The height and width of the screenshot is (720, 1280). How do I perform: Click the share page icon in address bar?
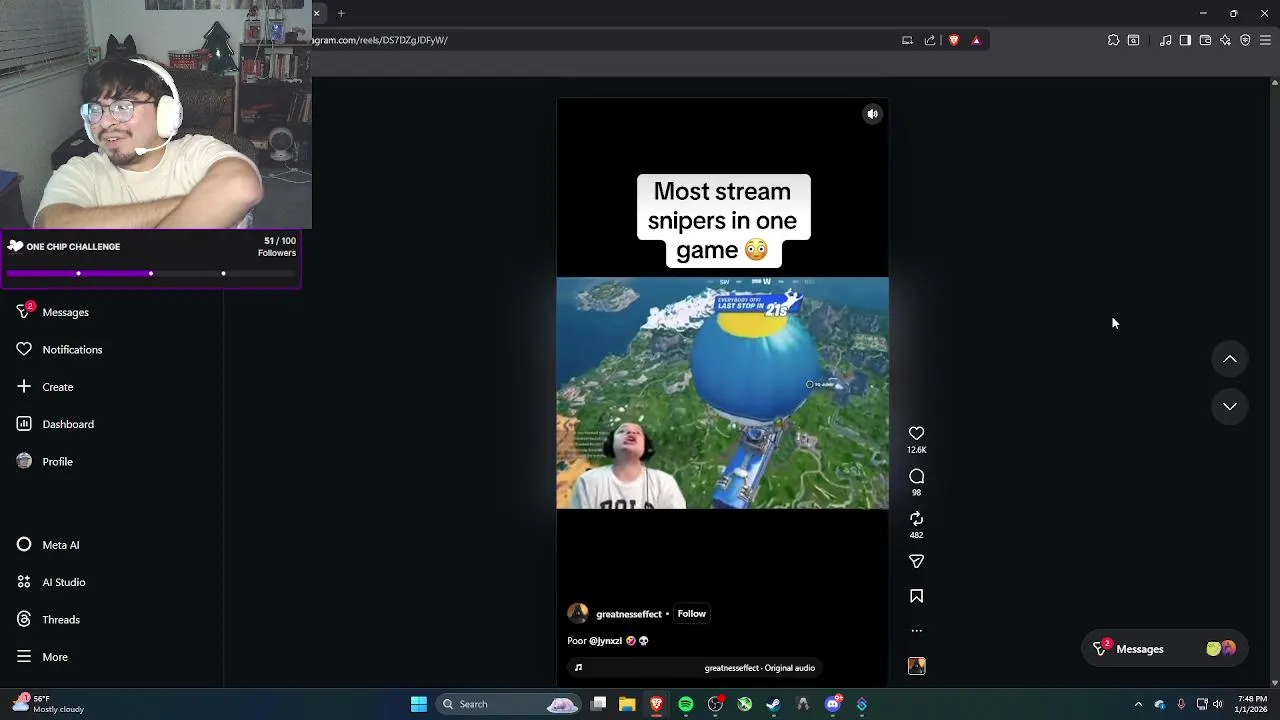[x=930, y=40]
